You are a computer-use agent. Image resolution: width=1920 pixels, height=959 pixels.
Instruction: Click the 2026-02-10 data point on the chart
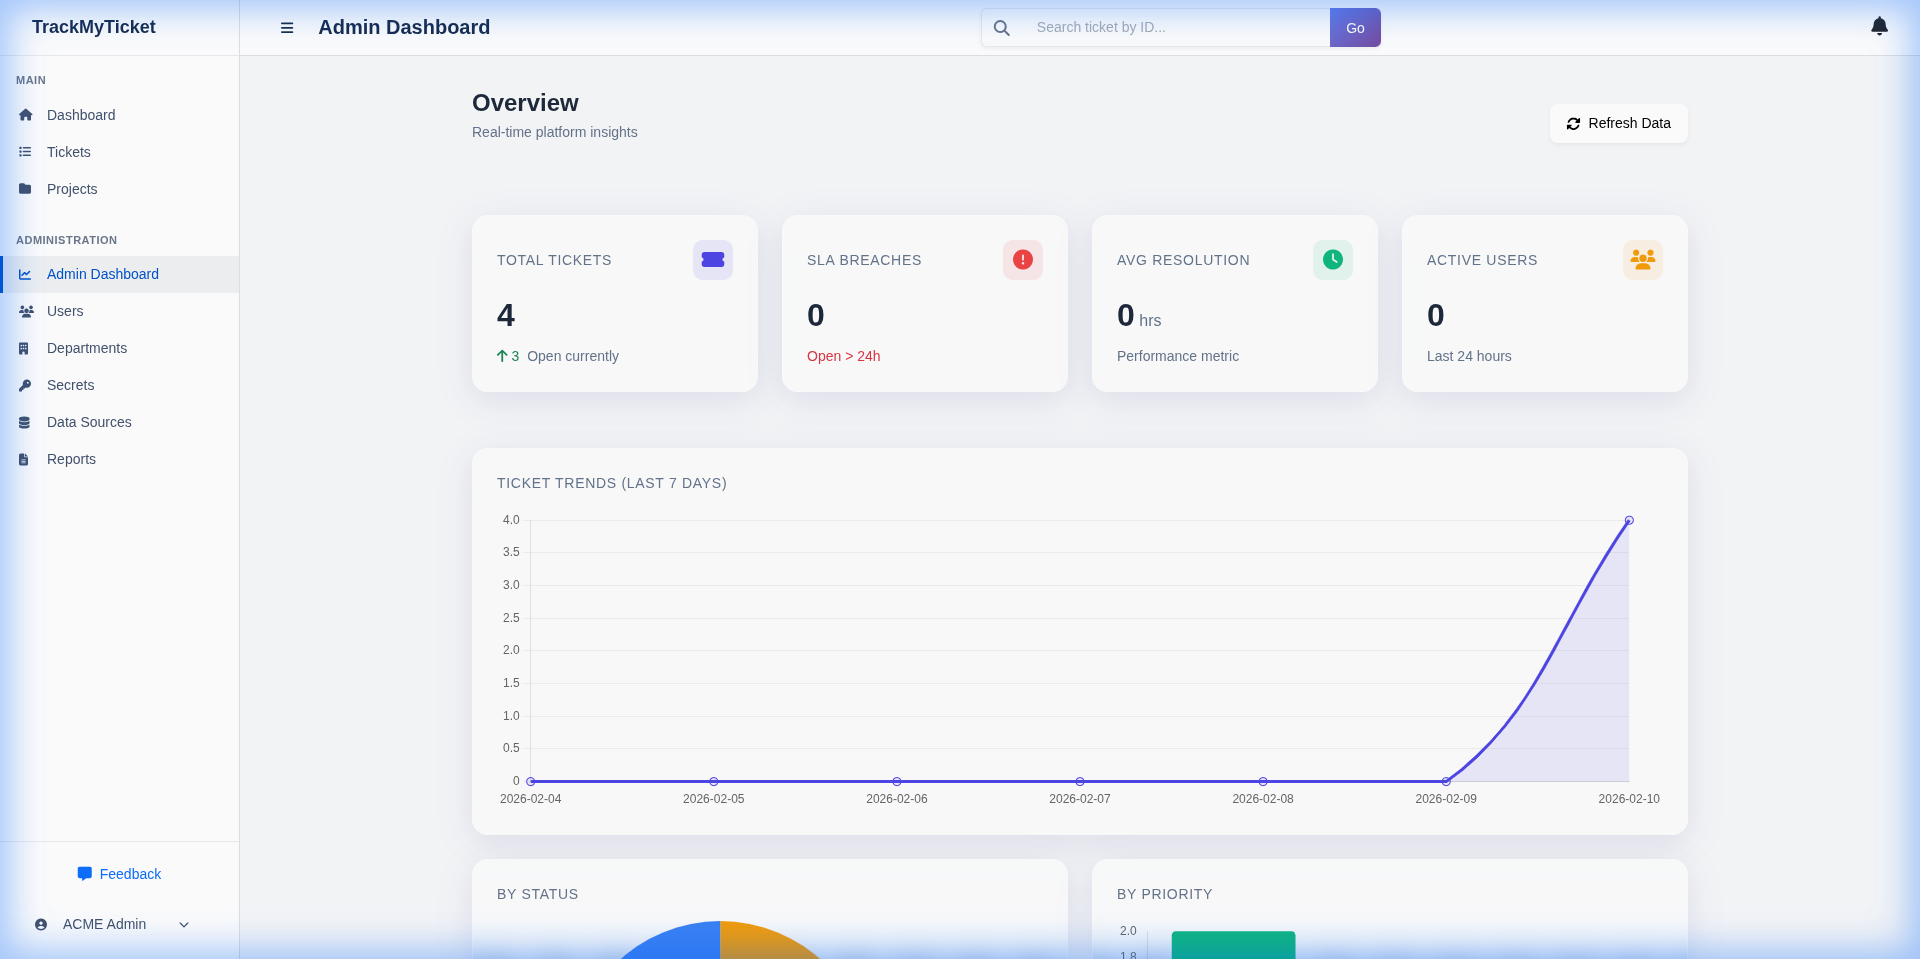[x=1629, y=521]
